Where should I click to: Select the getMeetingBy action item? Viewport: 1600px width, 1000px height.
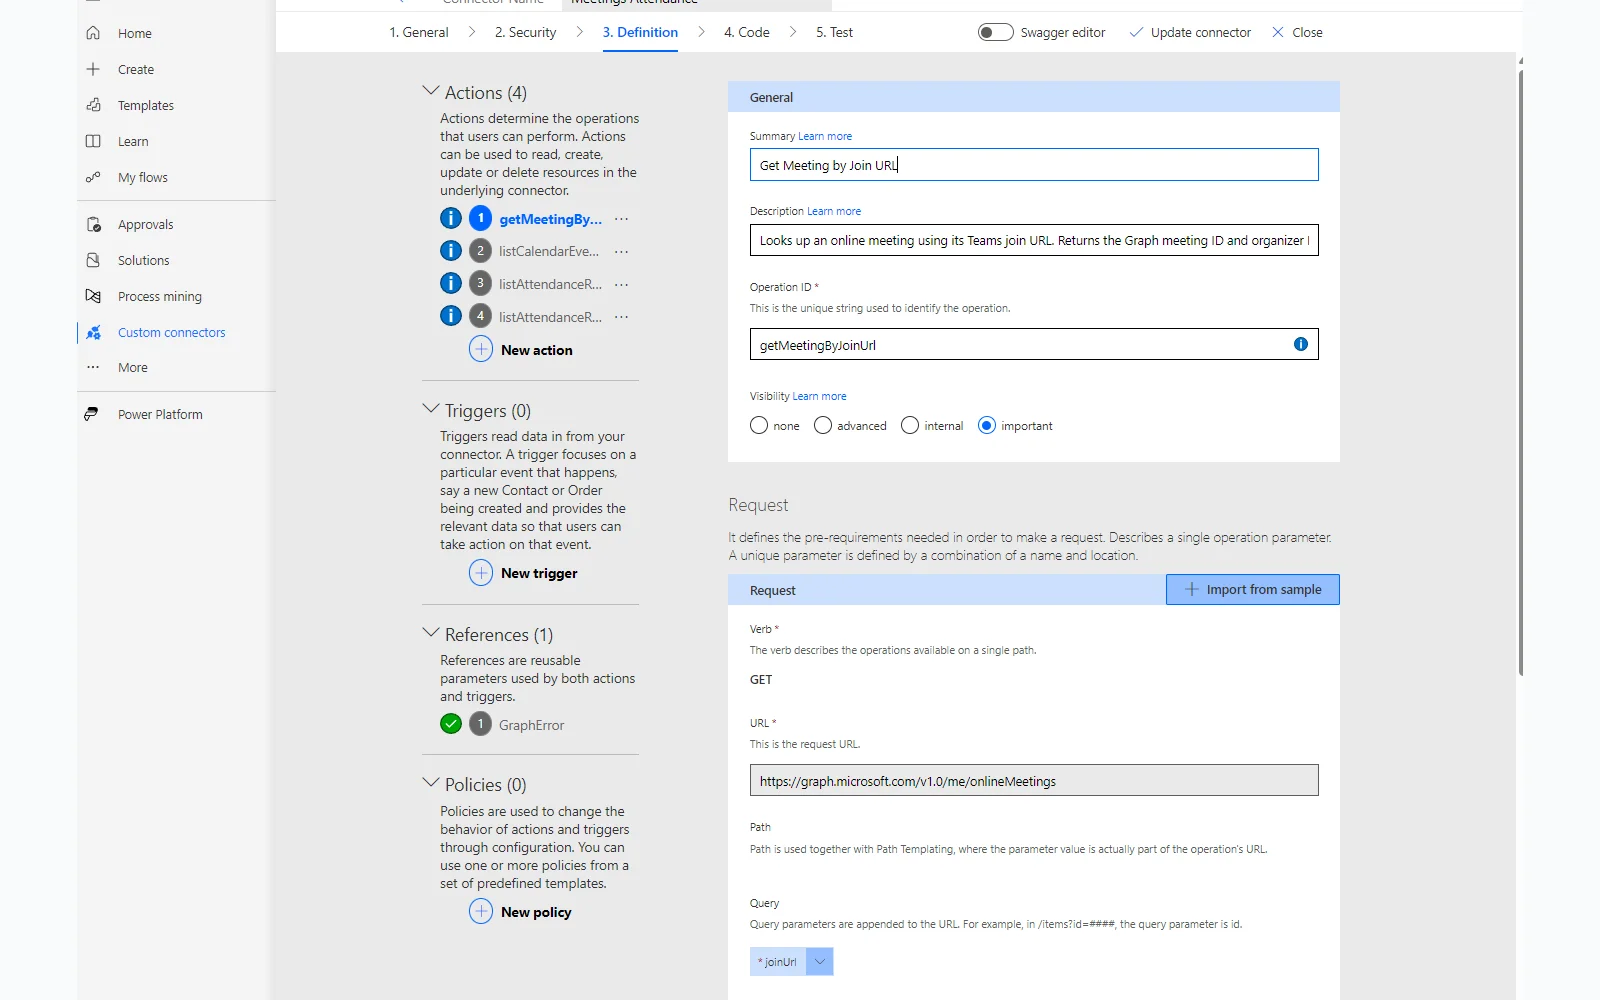(x=550, y=219)
